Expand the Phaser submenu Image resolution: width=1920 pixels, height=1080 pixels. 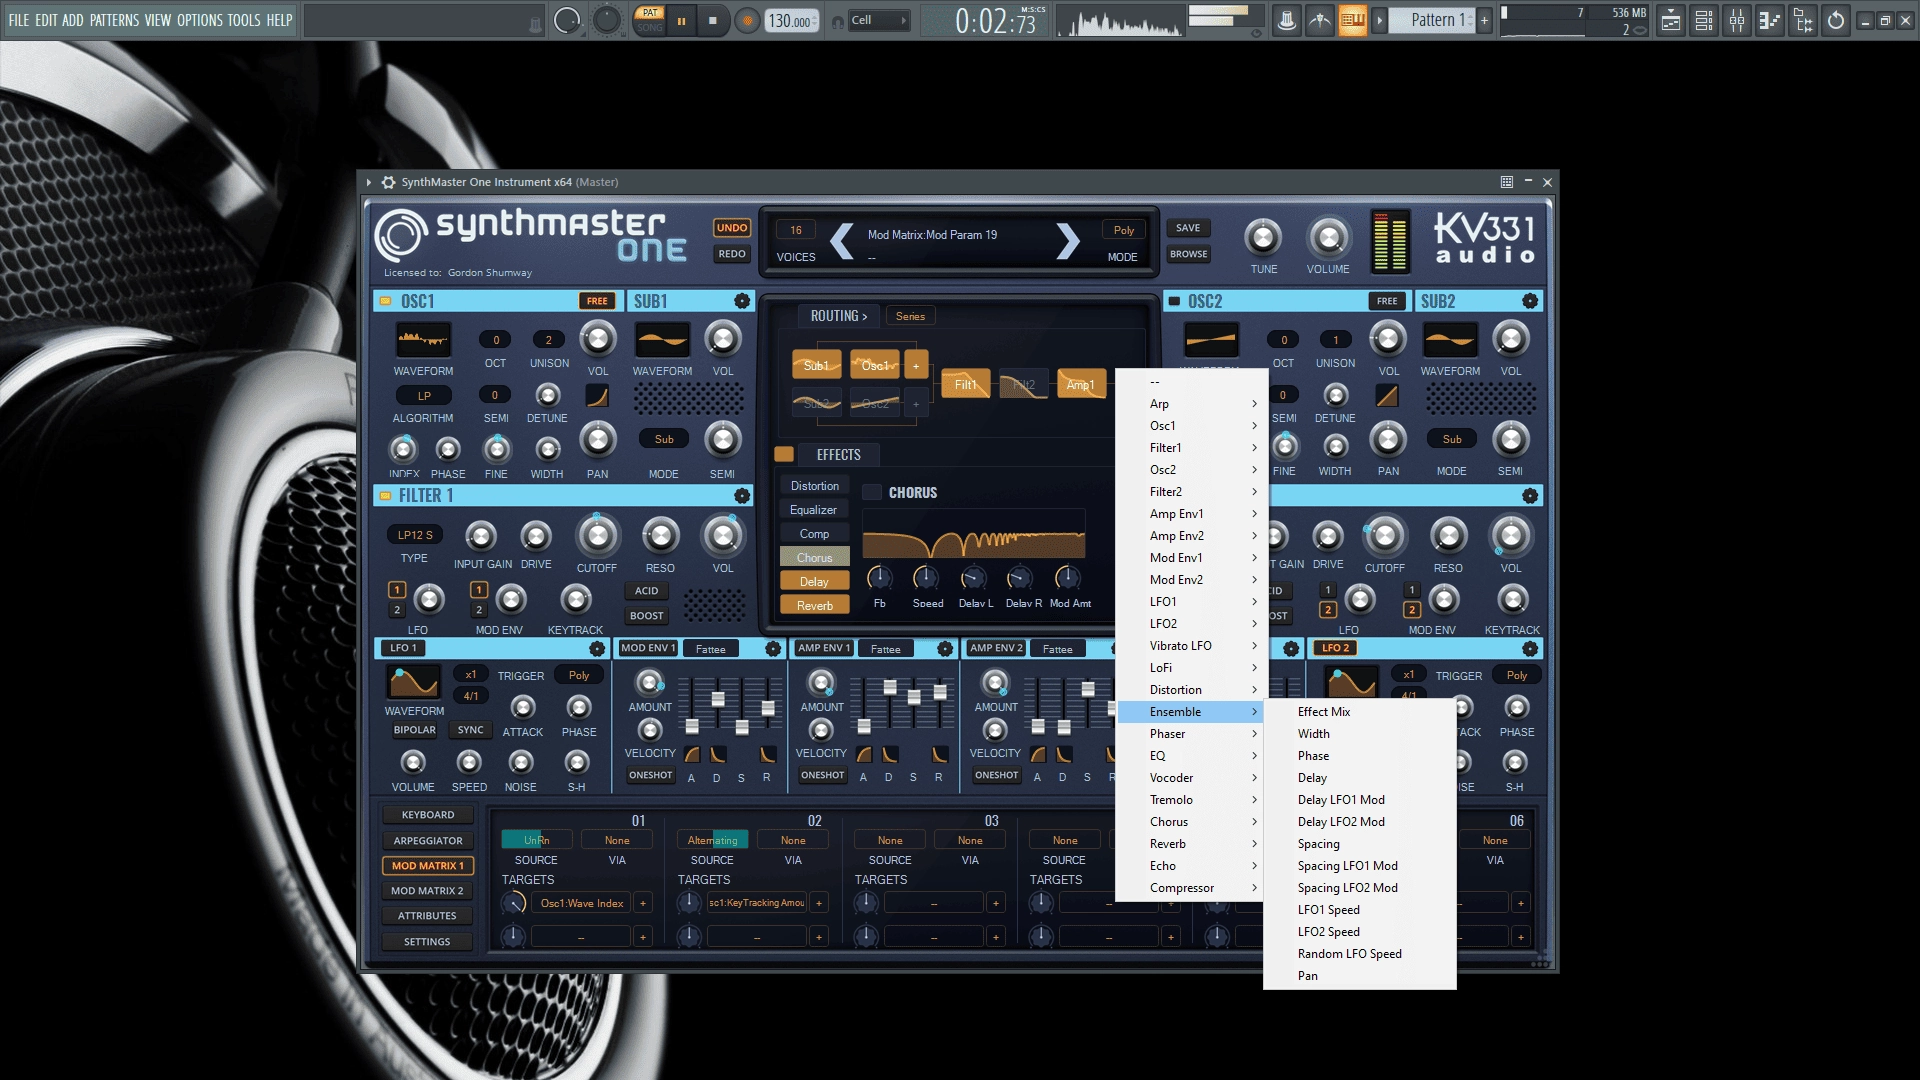pos(1192,734)
